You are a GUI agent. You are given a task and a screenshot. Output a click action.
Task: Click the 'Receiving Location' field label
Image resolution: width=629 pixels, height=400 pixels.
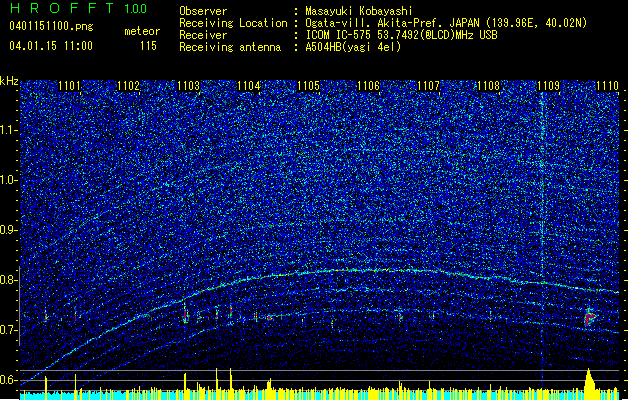click(233, 23)
